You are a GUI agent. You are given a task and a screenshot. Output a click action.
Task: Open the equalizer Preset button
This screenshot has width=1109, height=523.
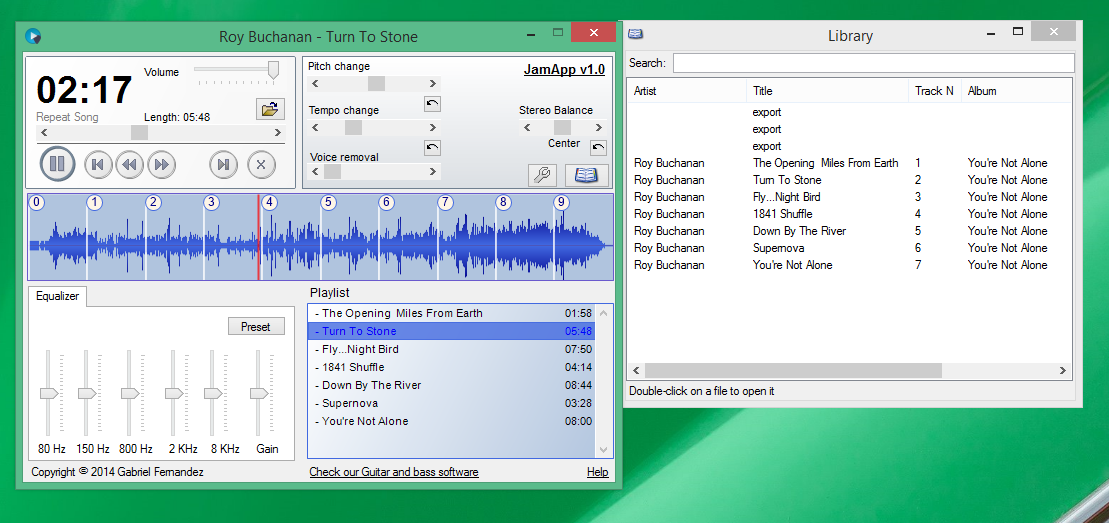coord(256,327)
